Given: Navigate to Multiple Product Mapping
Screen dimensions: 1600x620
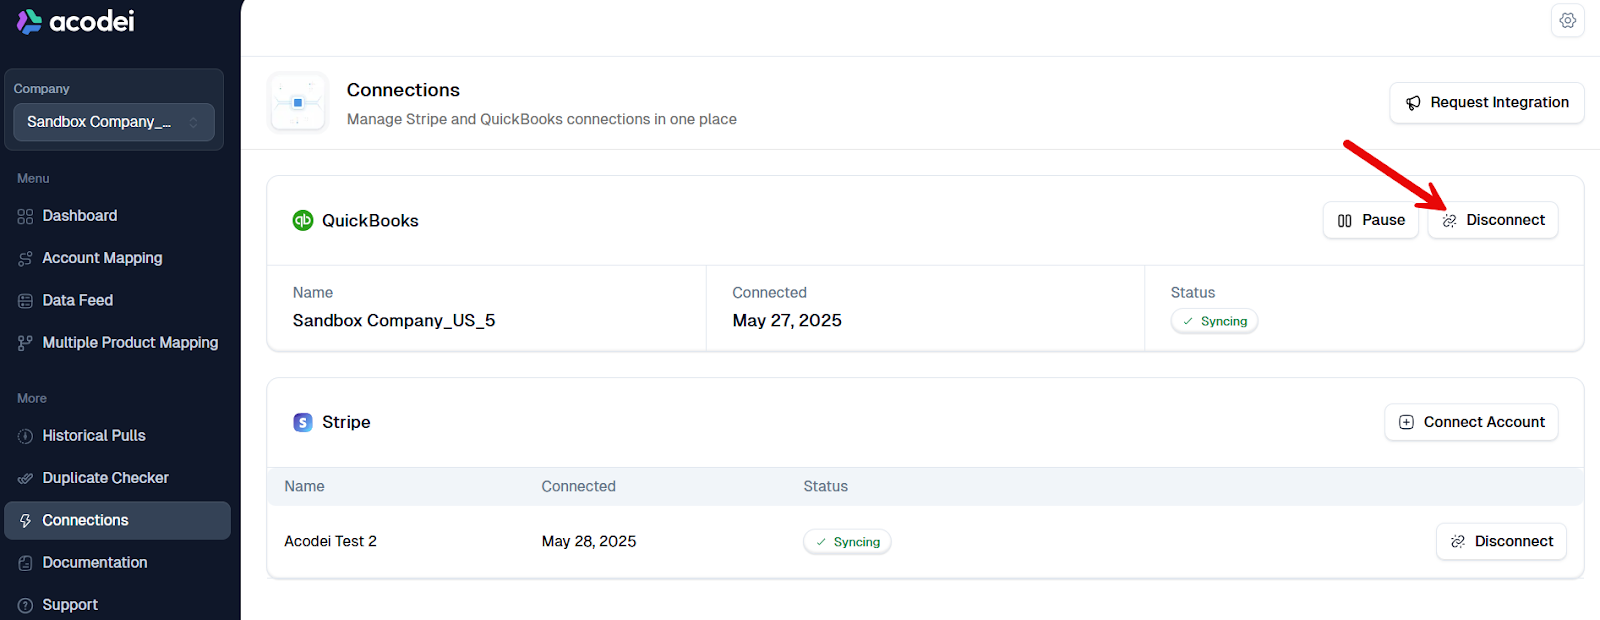Looking at the screenshot, I should pyautogui.click(x=130, y=342).
